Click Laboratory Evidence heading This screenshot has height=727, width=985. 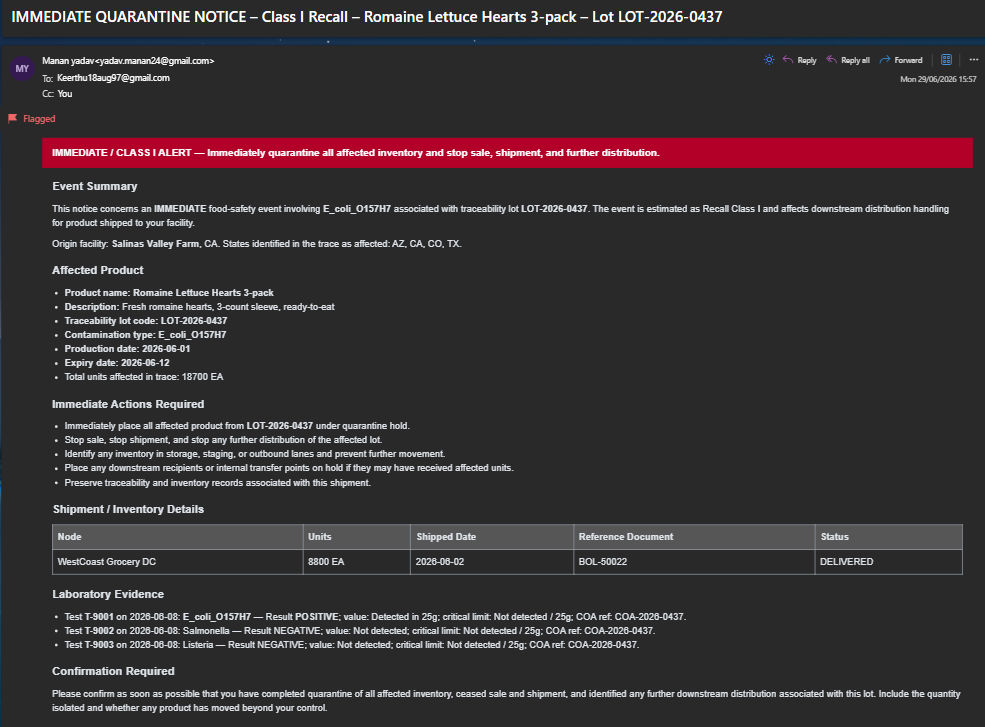108,594
